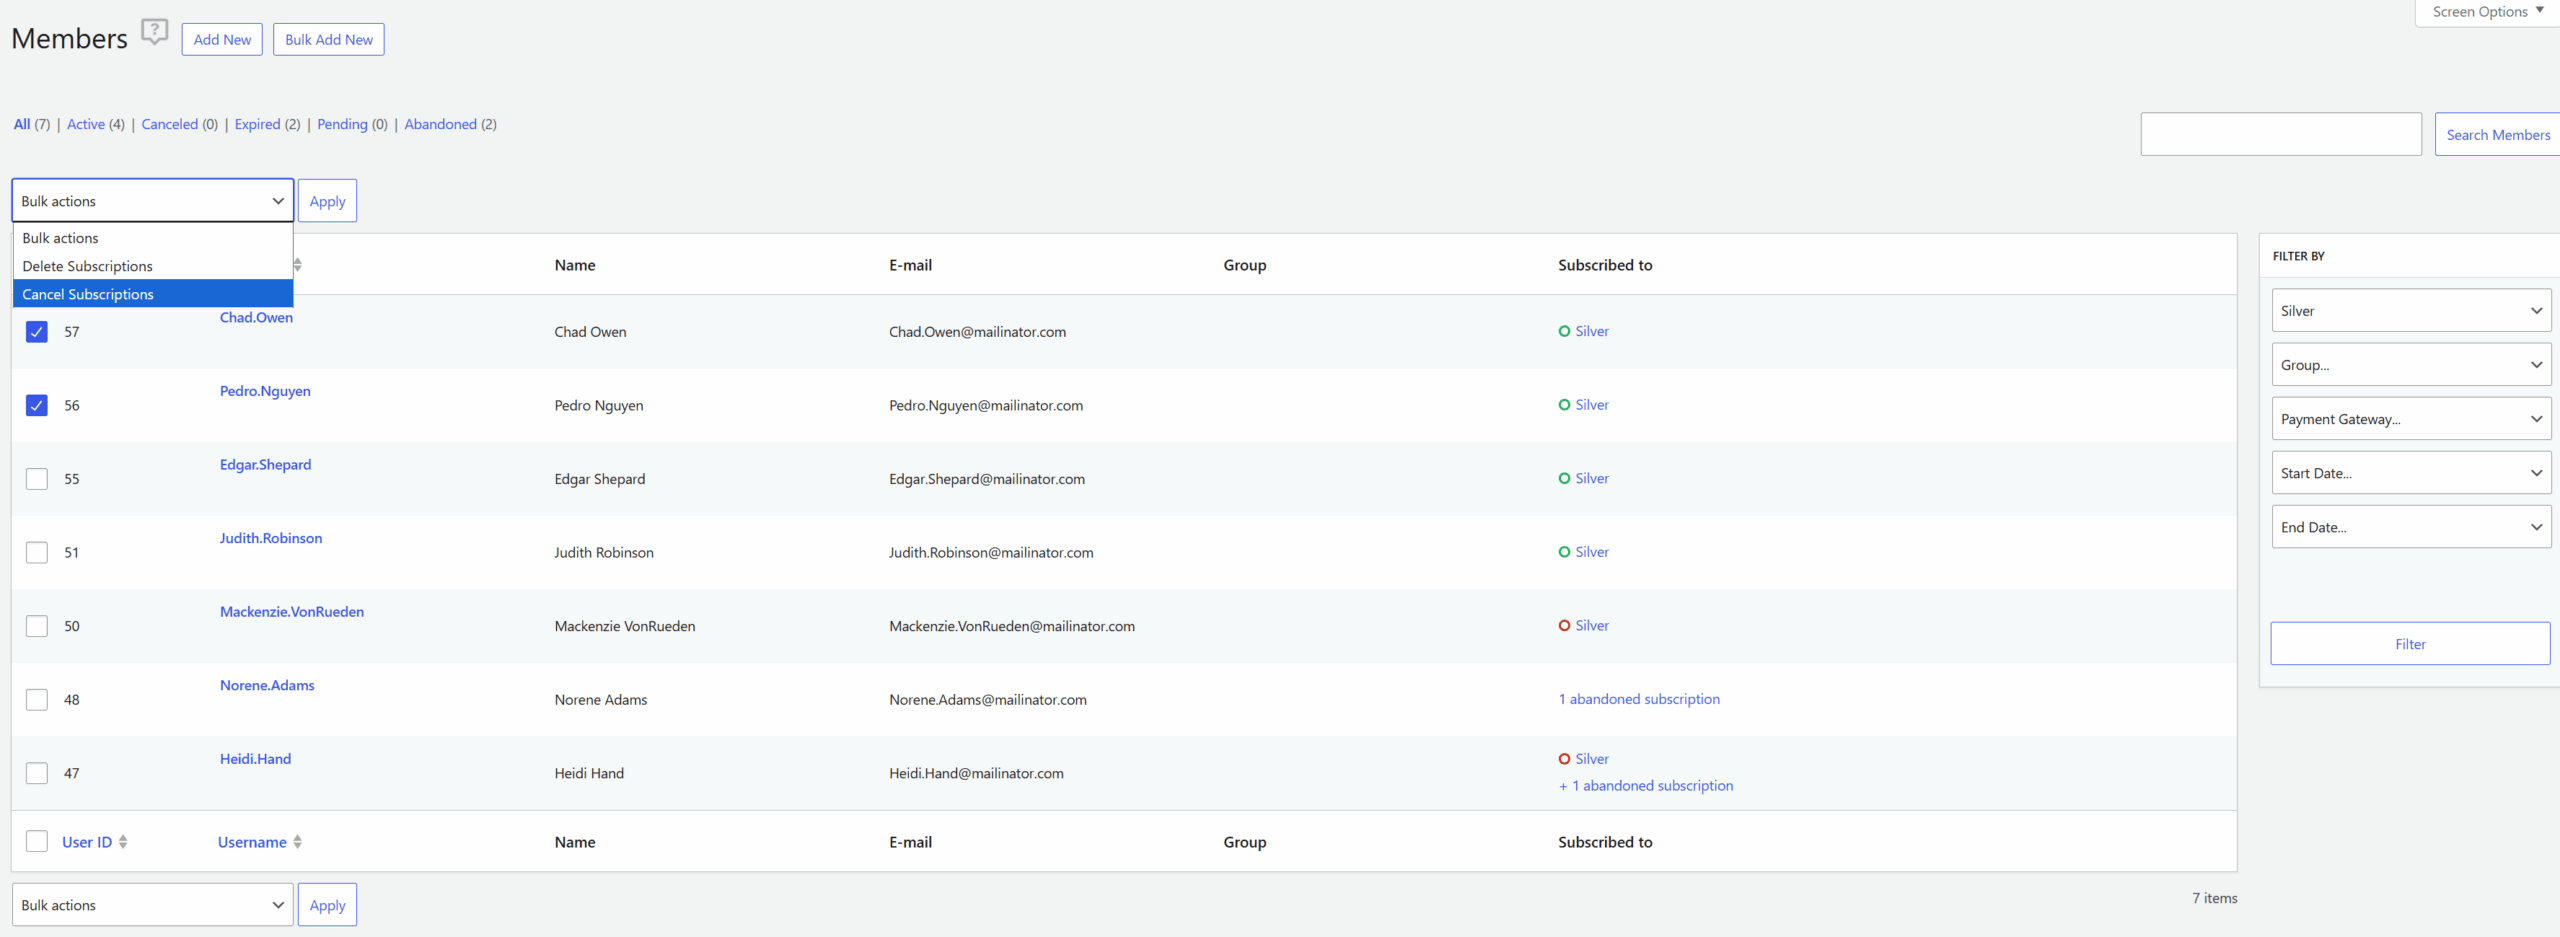Image resolution: width=2560 pixels, height=937 pixels.
Task: Click the Username sort arrows in footer
Action: pyautogui.click(x=297, y=842)
